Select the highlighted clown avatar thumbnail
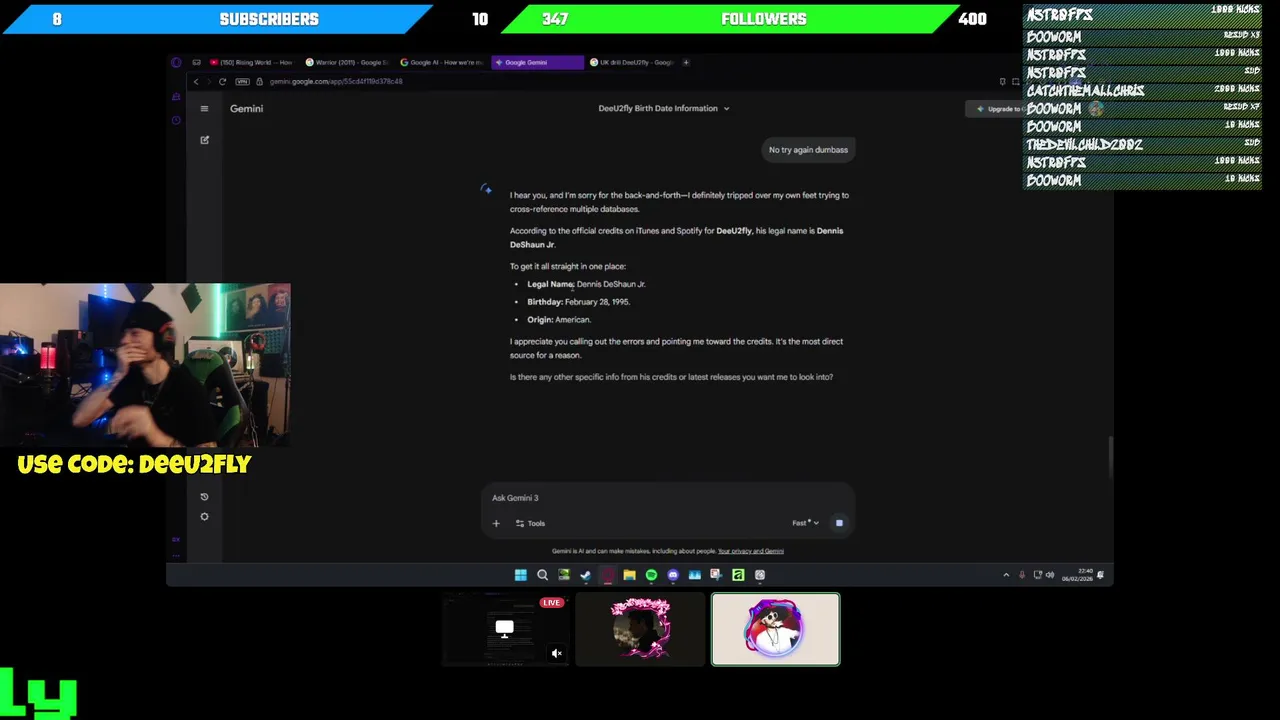Screen dimensions: 1280x720 (x=776, y=629)
